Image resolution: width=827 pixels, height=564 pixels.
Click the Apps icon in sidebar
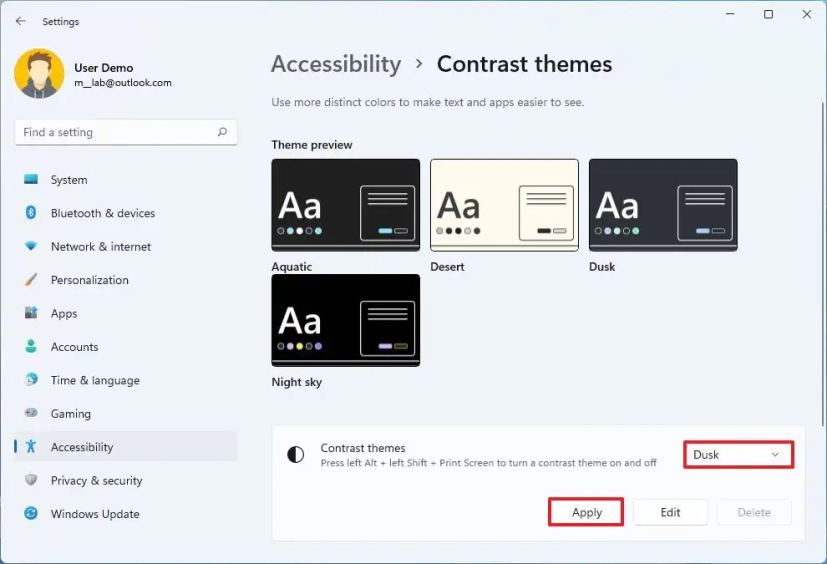pyautogui.click(x=31, y=313)
